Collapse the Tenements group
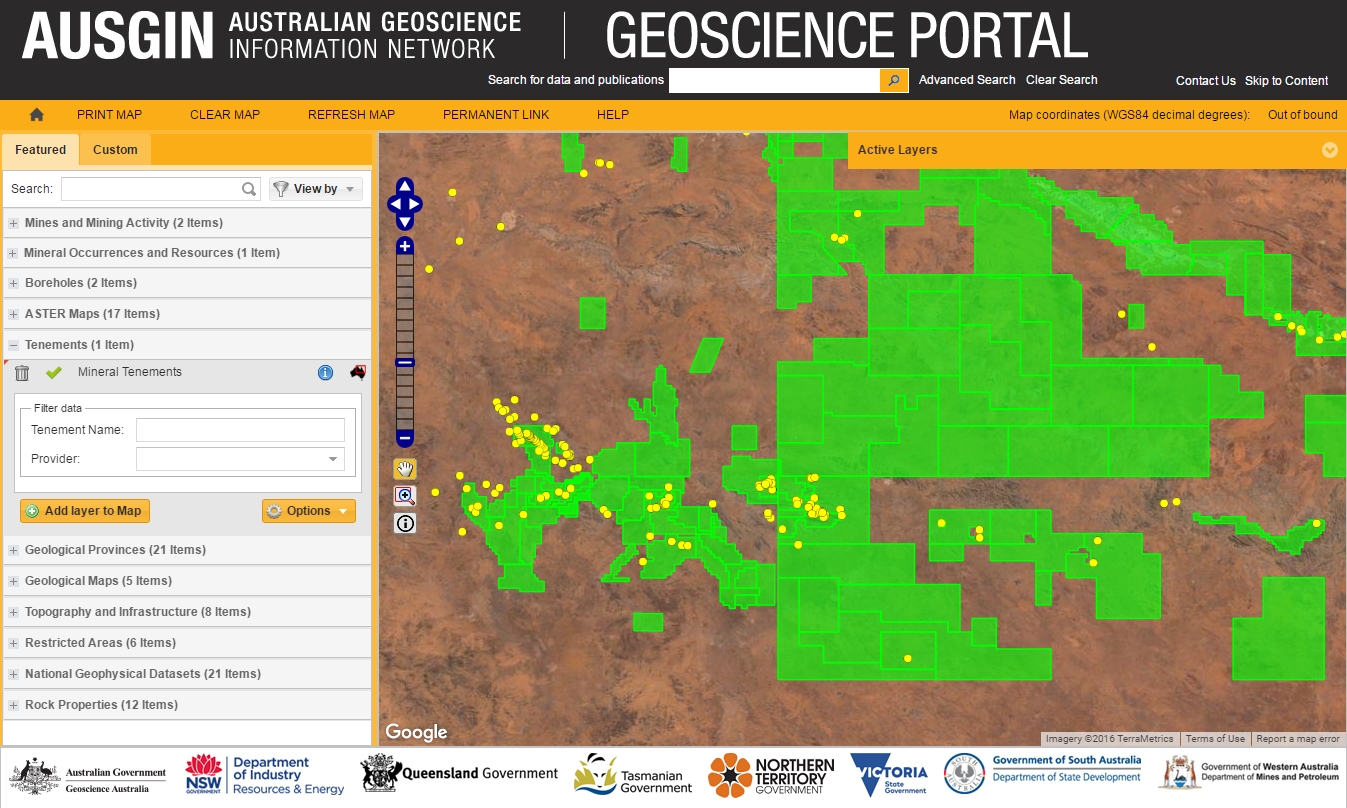1347x808 pixels. pyautogui.click(x=14, y=345)
